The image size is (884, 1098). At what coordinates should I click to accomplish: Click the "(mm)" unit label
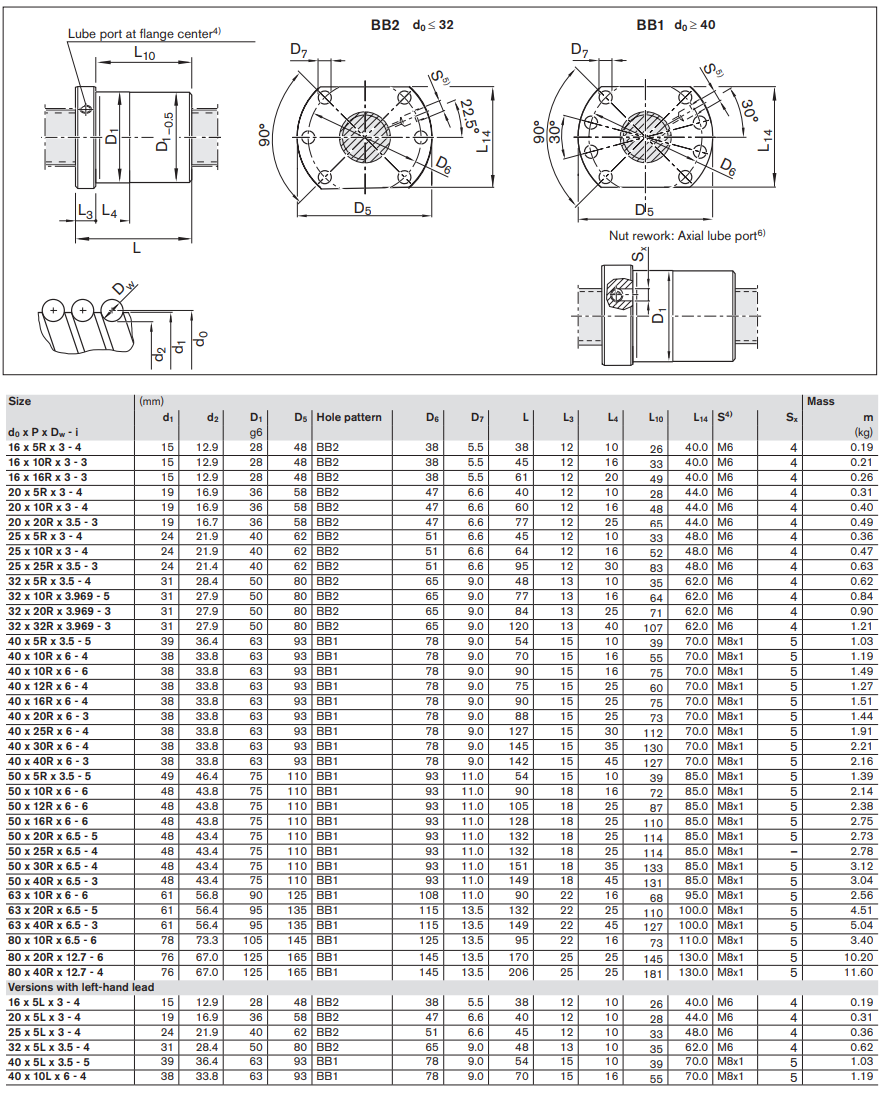151,401
